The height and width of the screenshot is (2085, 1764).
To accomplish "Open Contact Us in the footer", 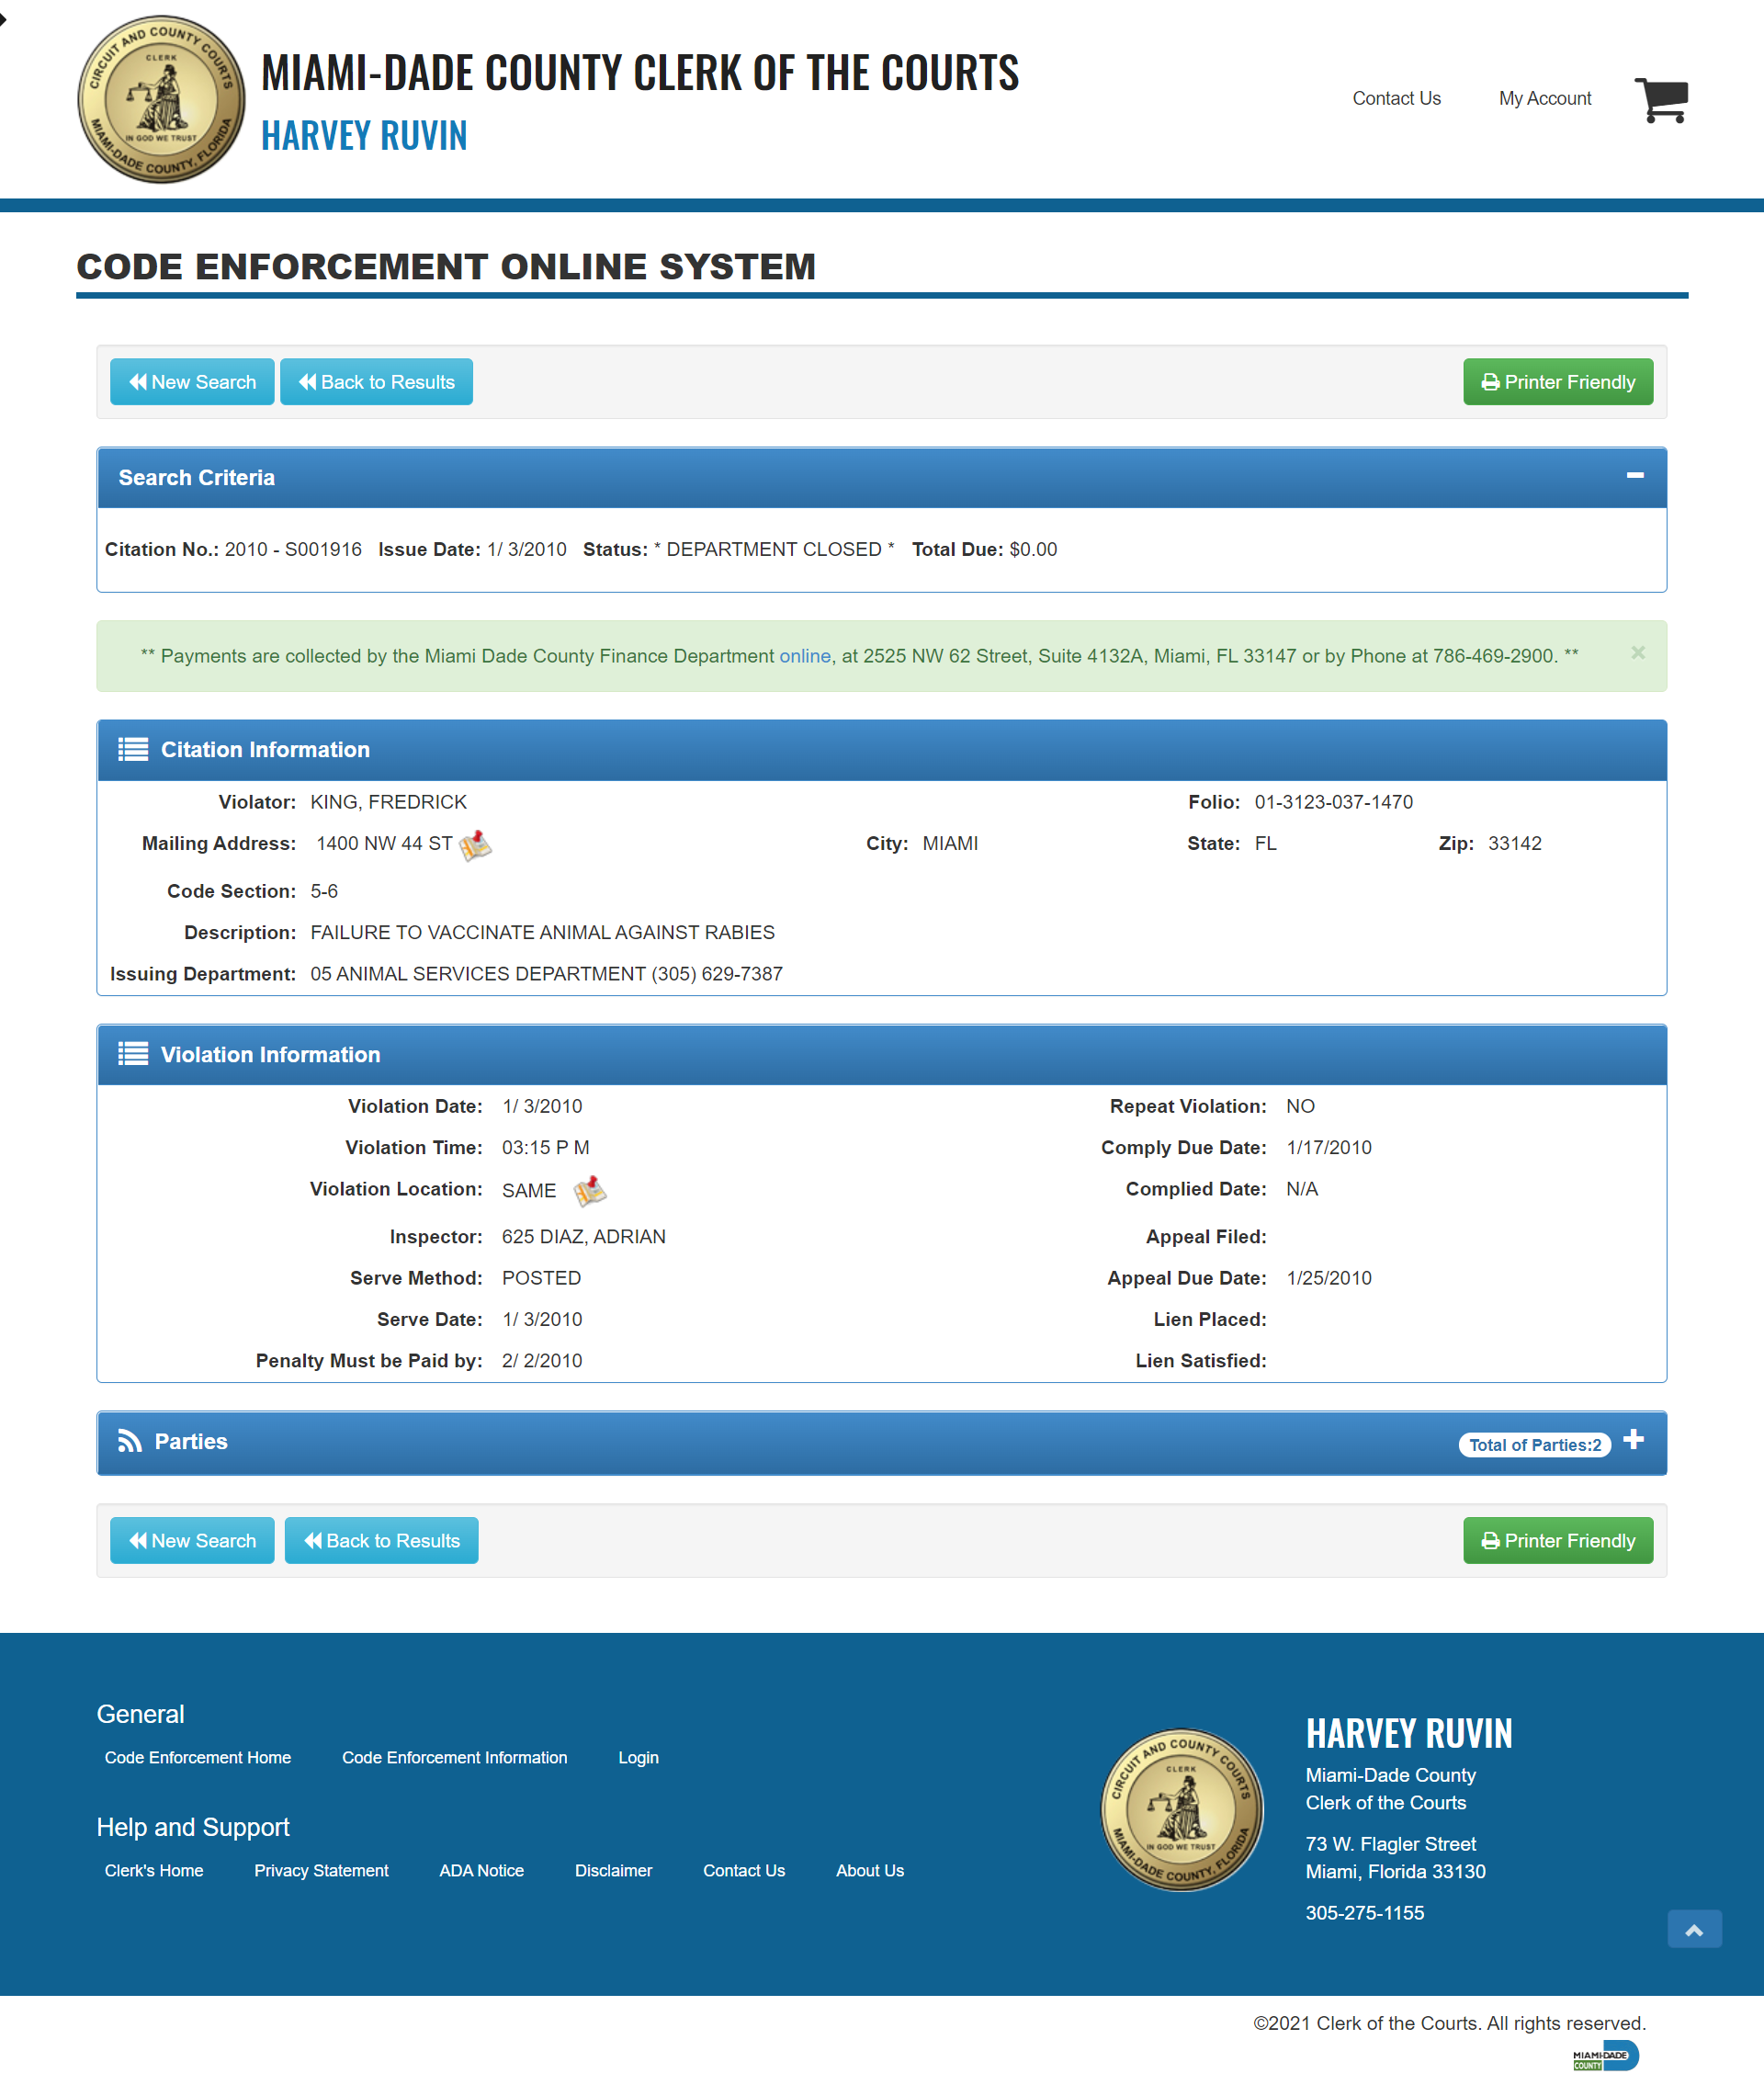I will tap(744, 1871).
